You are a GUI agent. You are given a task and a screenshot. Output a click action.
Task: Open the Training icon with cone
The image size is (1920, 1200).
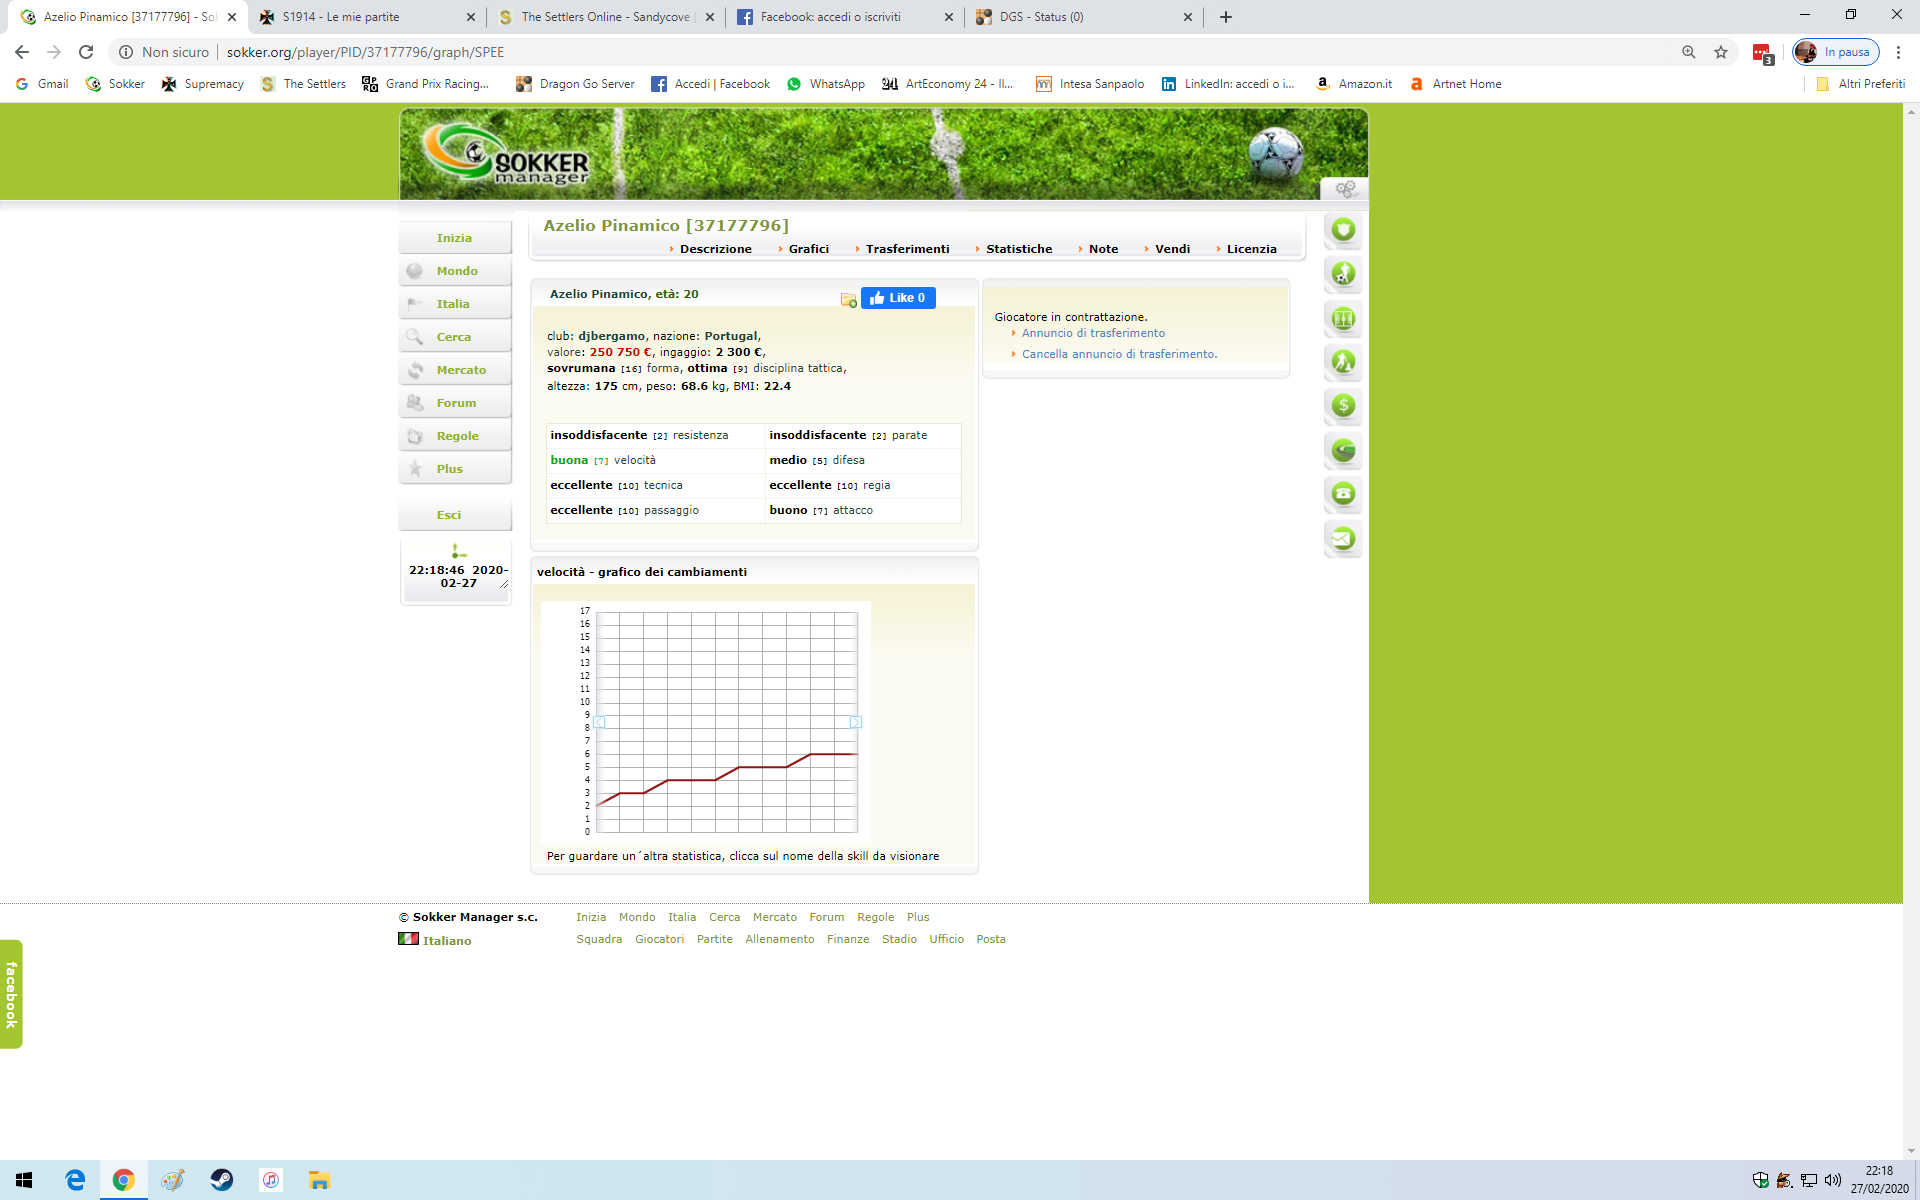coord(1343,362)
